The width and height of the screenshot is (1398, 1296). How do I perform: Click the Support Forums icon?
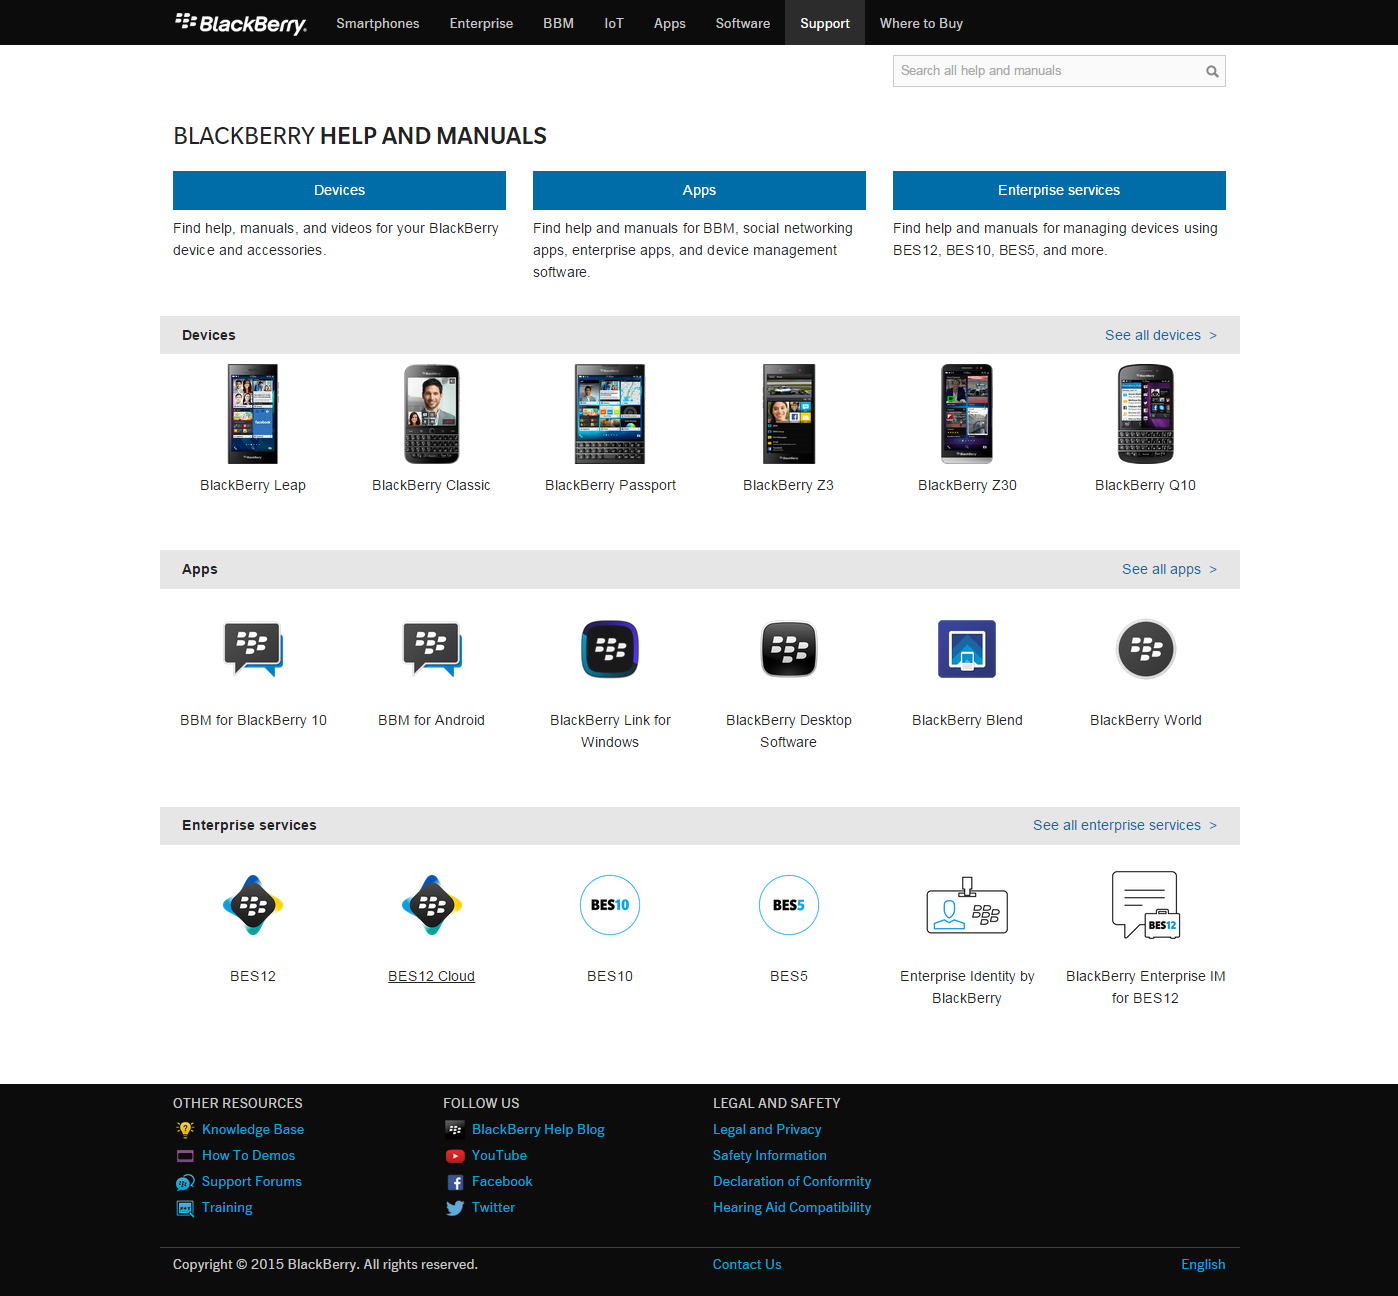[x=185, y=1182]
